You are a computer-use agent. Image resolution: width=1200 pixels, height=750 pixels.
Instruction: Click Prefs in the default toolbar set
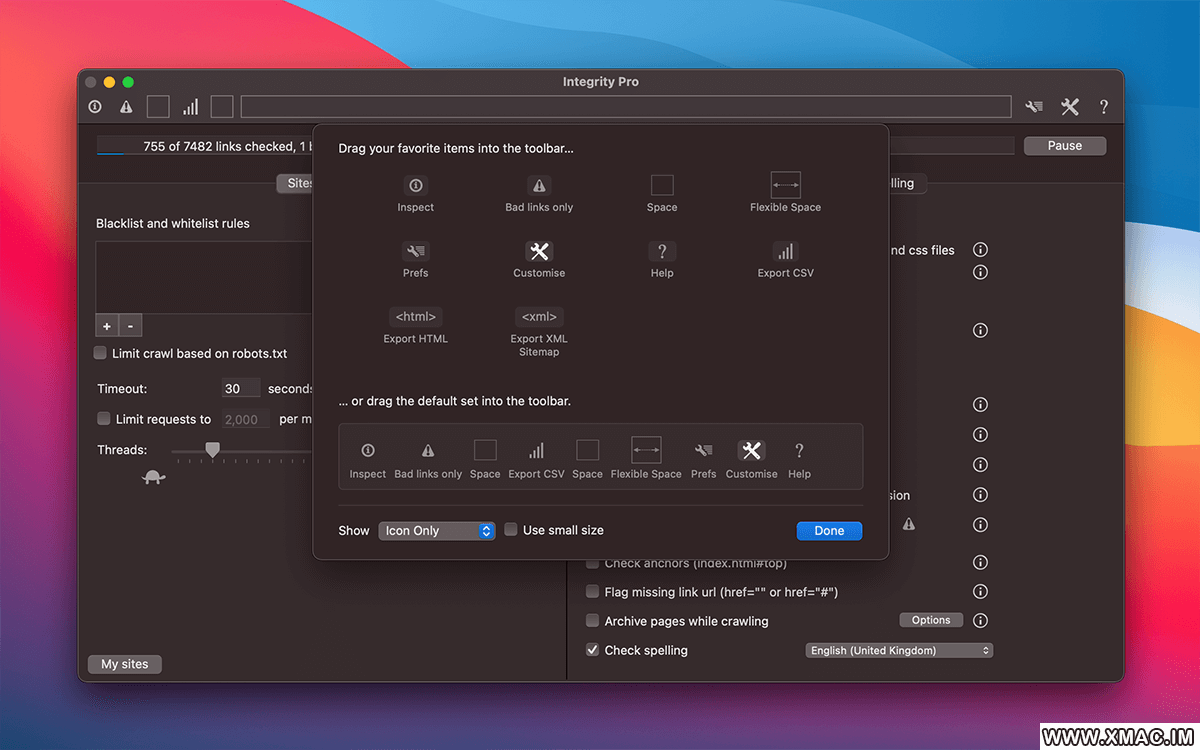tap(704, 460)
